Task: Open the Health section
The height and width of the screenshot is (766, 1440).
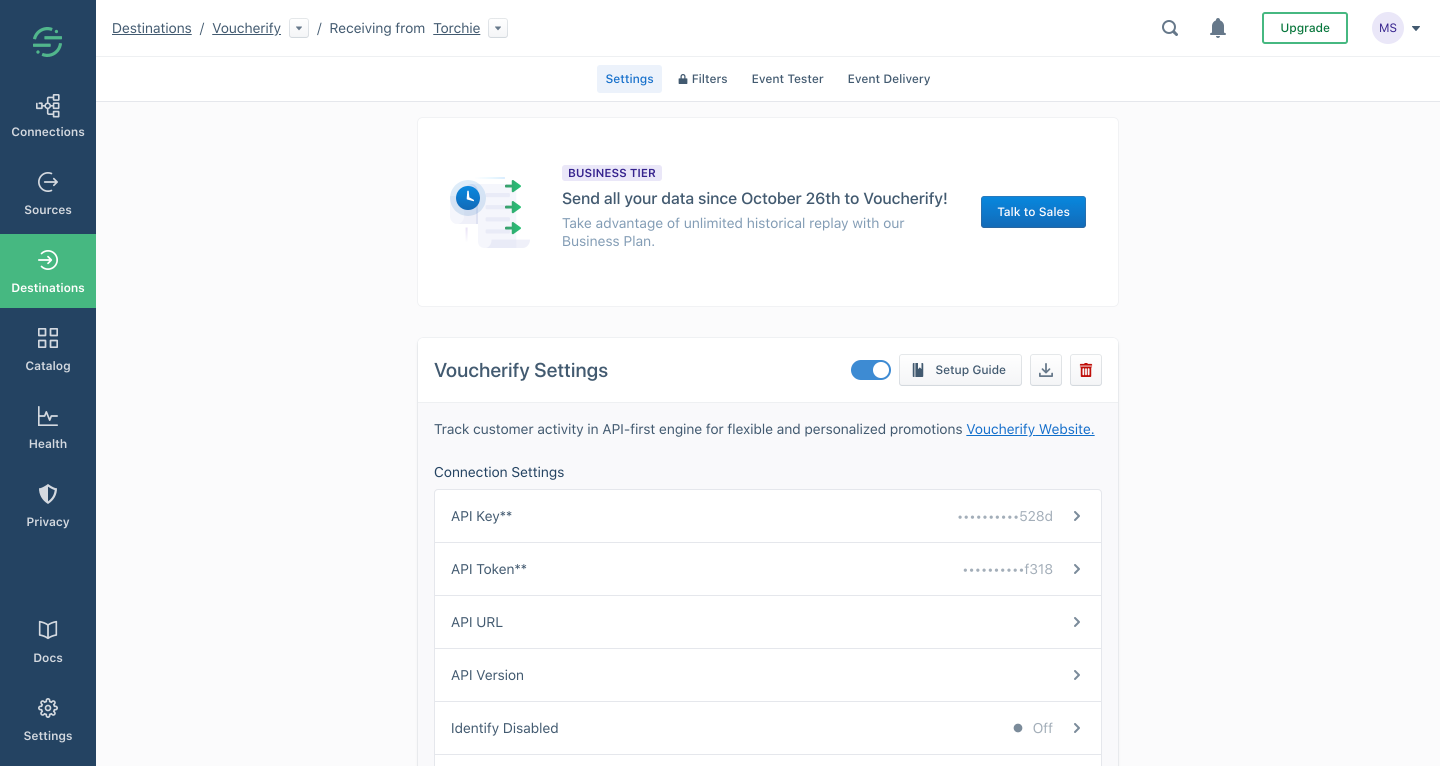Action: point(48,429)
